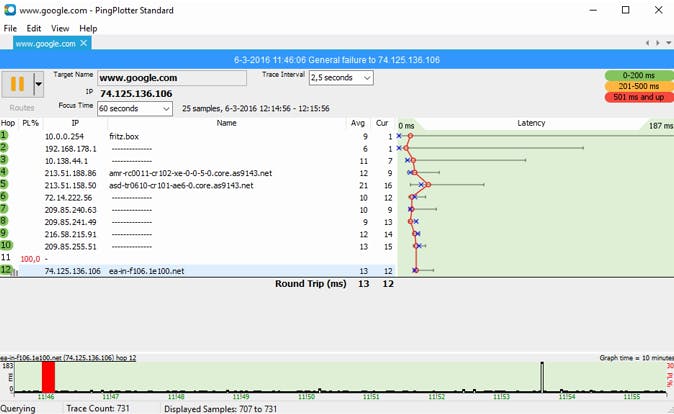This screenshot has width=674, height=414.
Task: Click the Cur column header
Action: (382, 123)
